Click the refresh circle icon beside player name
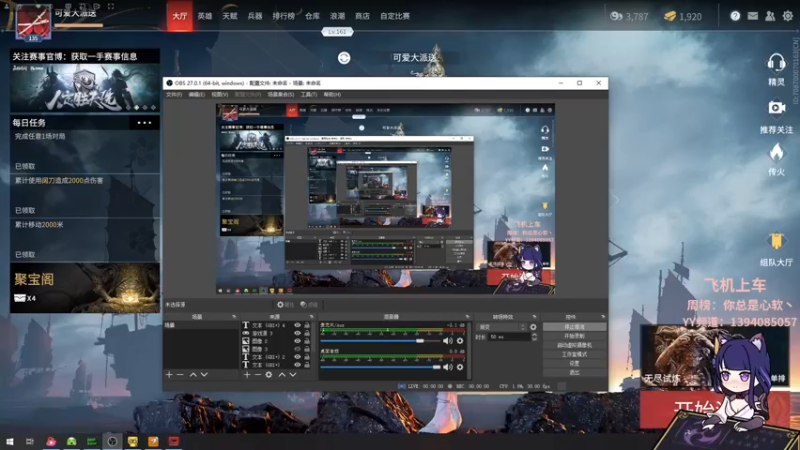800x450 pixels. [x=344, y=58]
